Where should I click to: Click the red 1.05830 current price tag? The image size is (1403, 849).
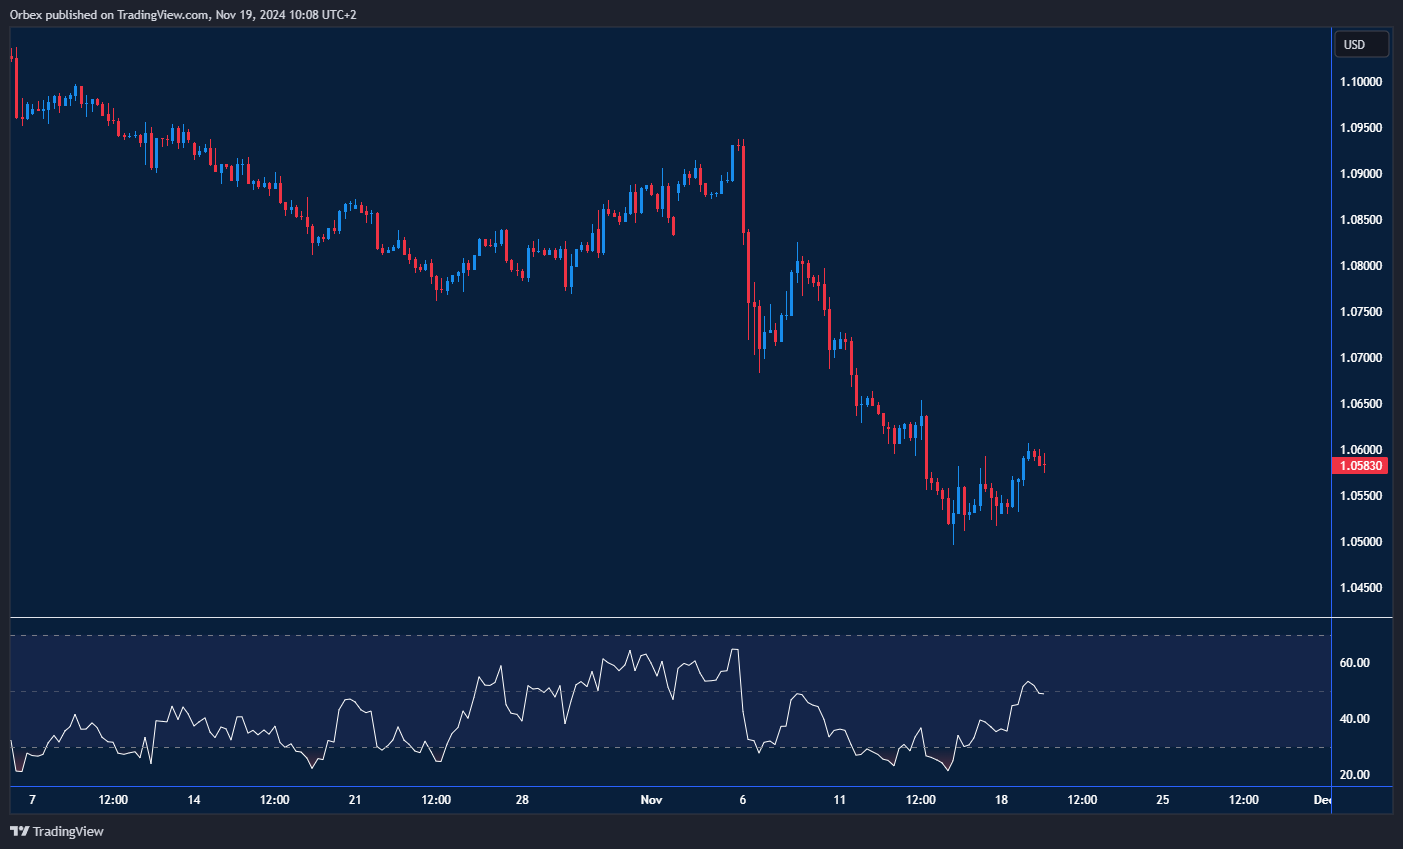(x=1360, y=466)
